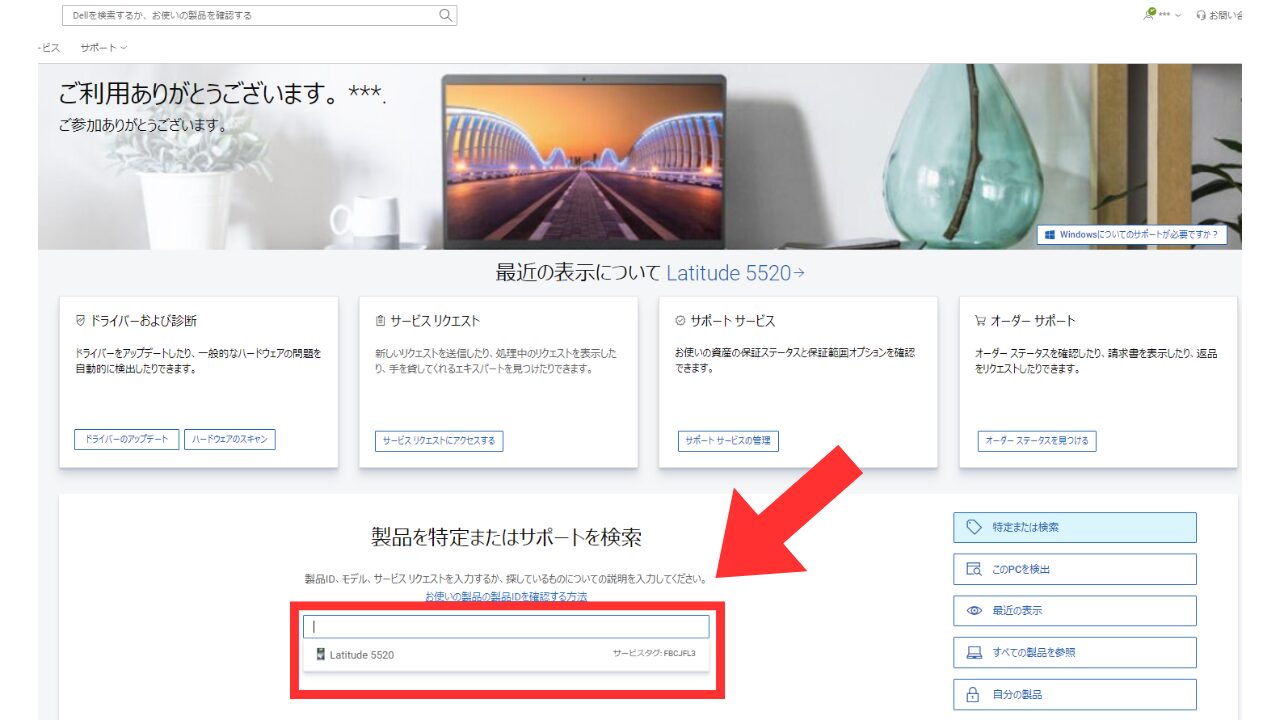Click the PC detect icon on このPCを検出
The image size is (1280, 720).
tap(973, 569)
